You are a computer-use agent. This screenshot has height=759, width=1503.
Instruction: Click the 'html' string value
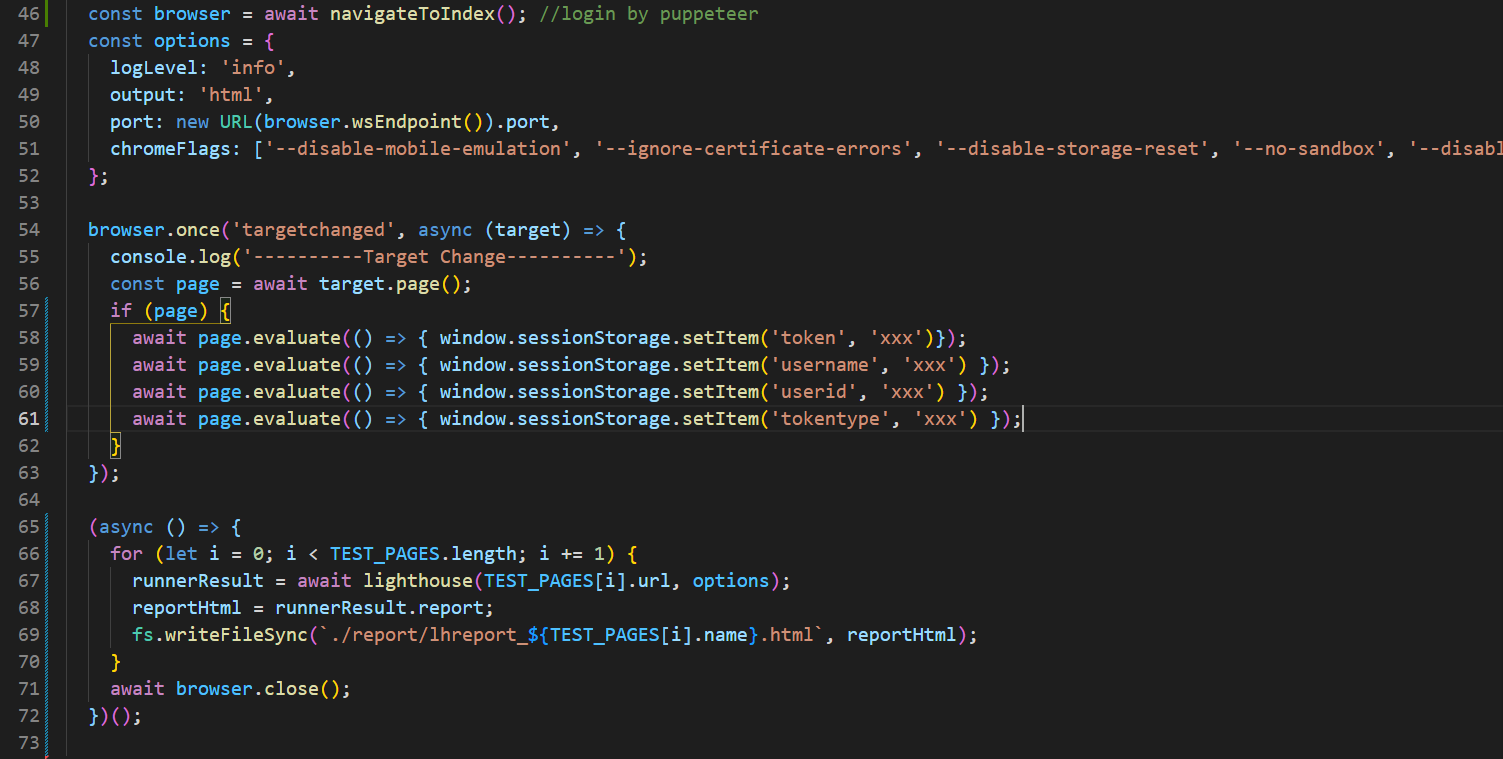coord(231,95)
